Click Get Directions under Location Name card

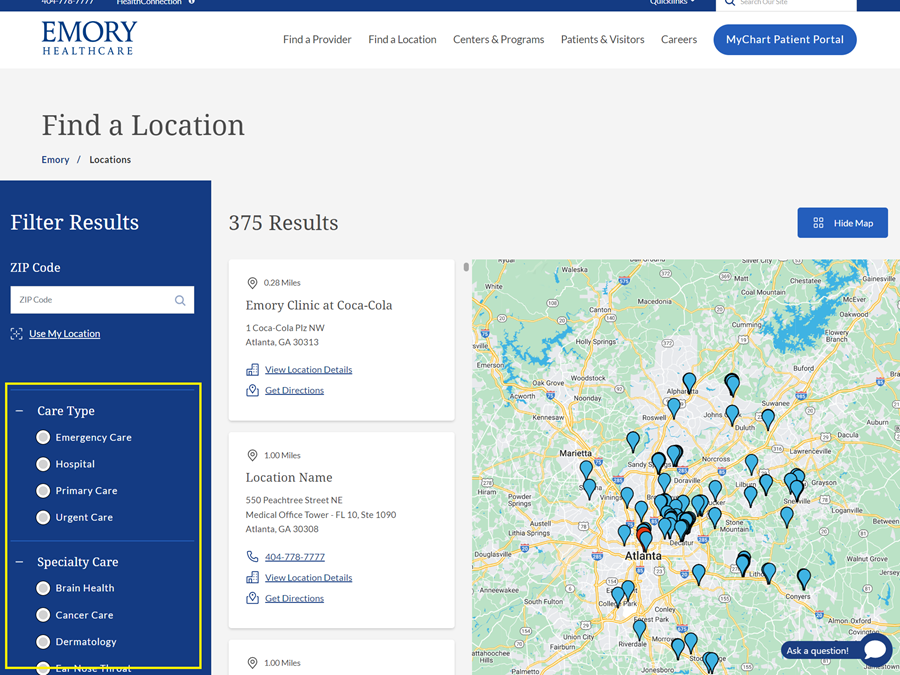click(x=294, y=598)
